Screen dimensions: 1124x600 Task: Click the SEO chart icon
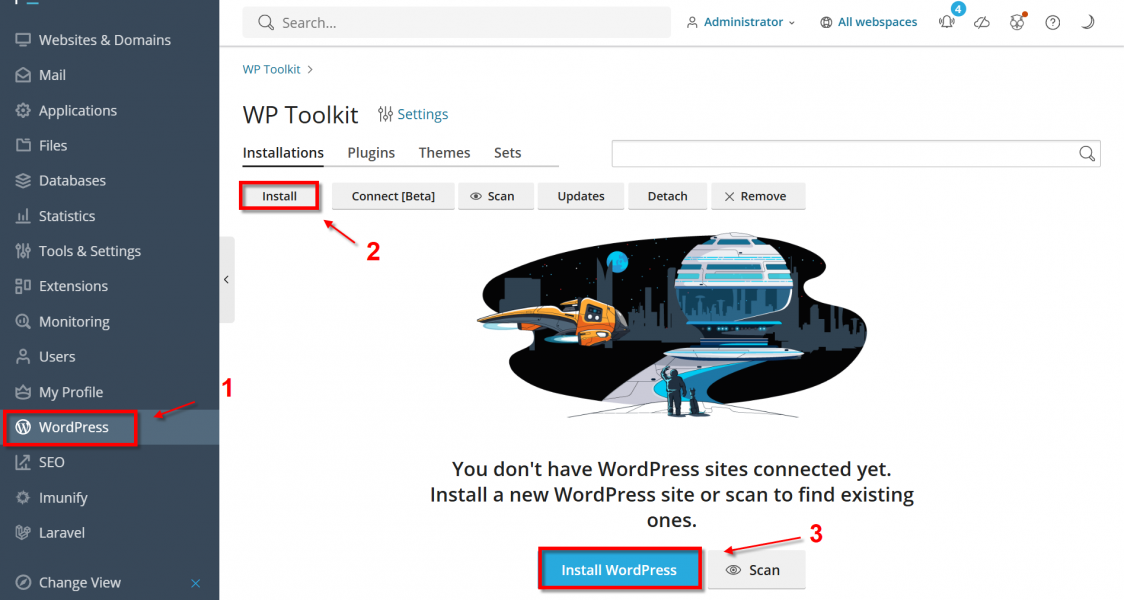[x=23, y=462]
